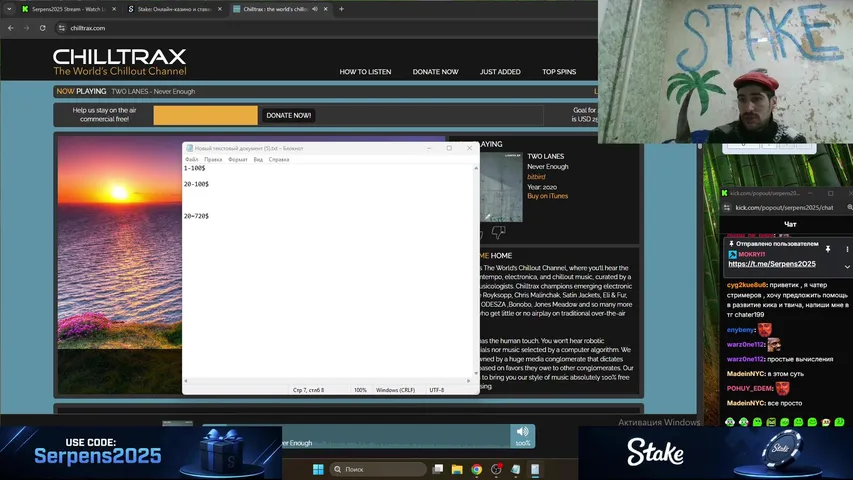Click Notepad horizontal scrollbar left arrow
Image resolution: width=853 pixels, height=480 pixels.
[186, 381]
